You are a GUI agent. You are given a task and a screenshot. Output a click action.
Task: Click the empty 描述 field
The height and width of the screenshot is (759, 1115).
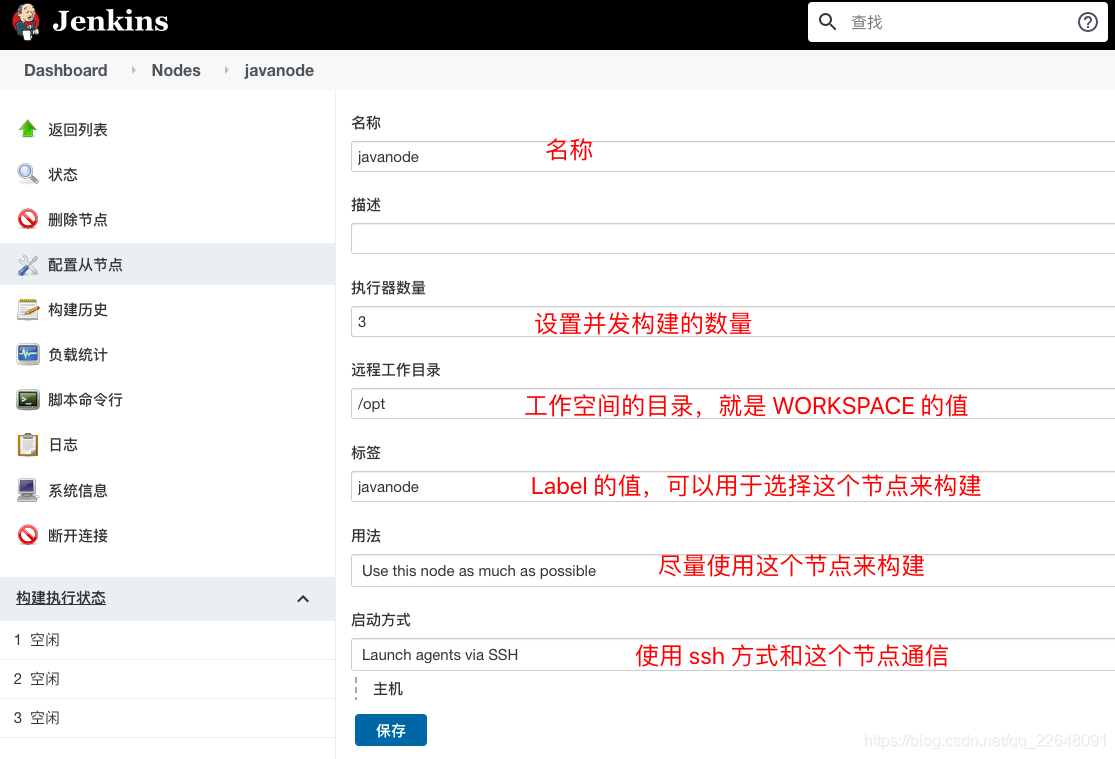click(x=732, y=238)
